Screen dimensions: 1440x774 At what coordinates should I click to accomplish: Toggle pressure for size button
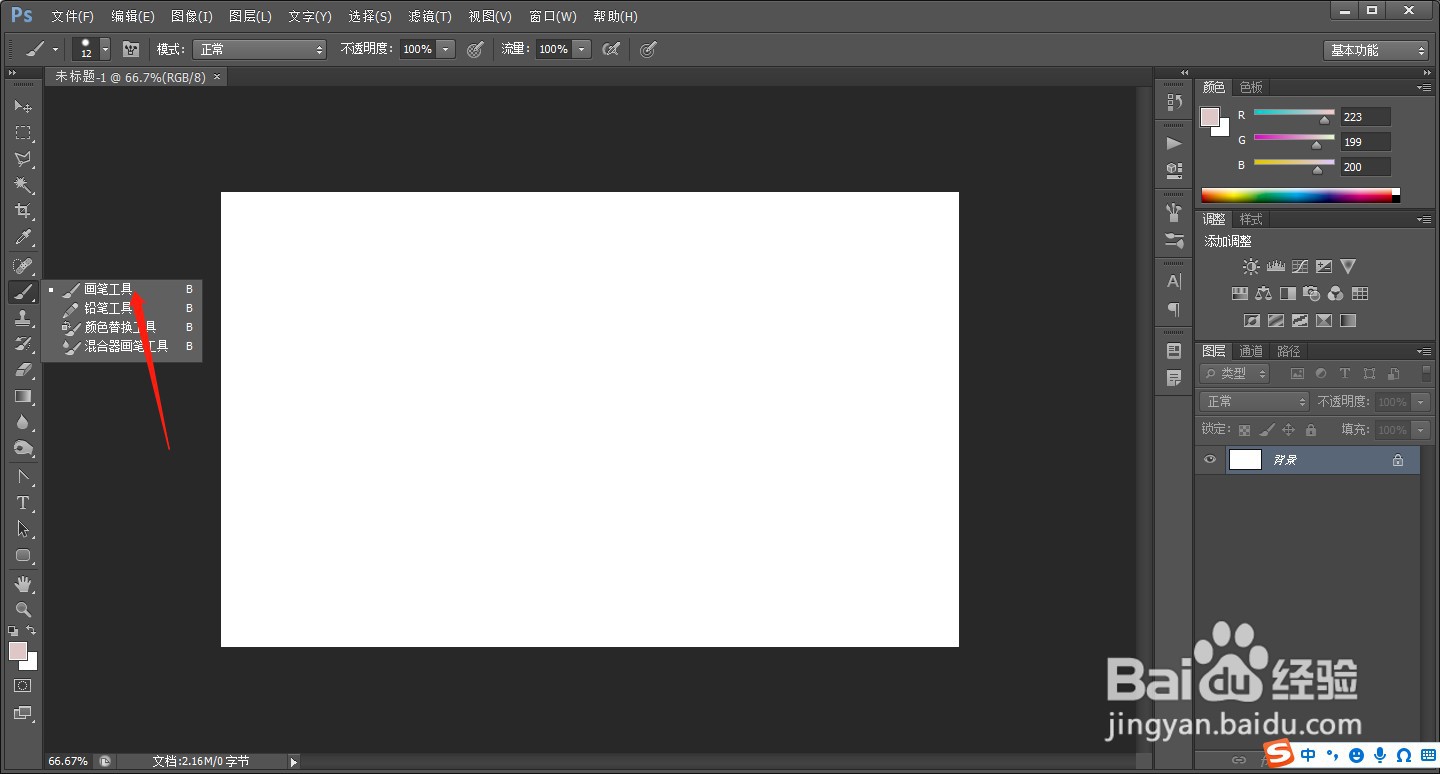648,49
